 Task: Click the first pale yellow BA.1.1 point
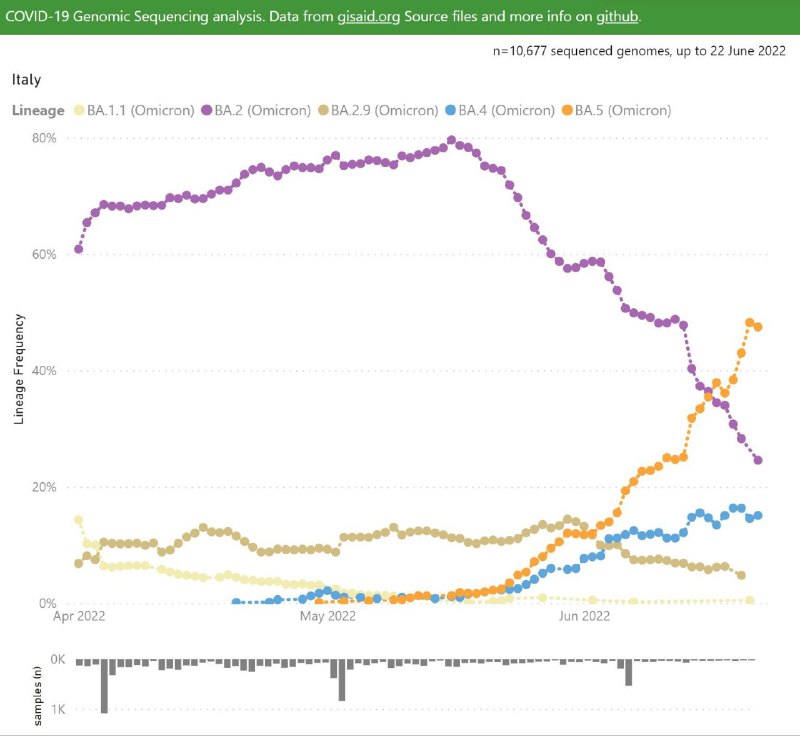[x=79, y=520]
